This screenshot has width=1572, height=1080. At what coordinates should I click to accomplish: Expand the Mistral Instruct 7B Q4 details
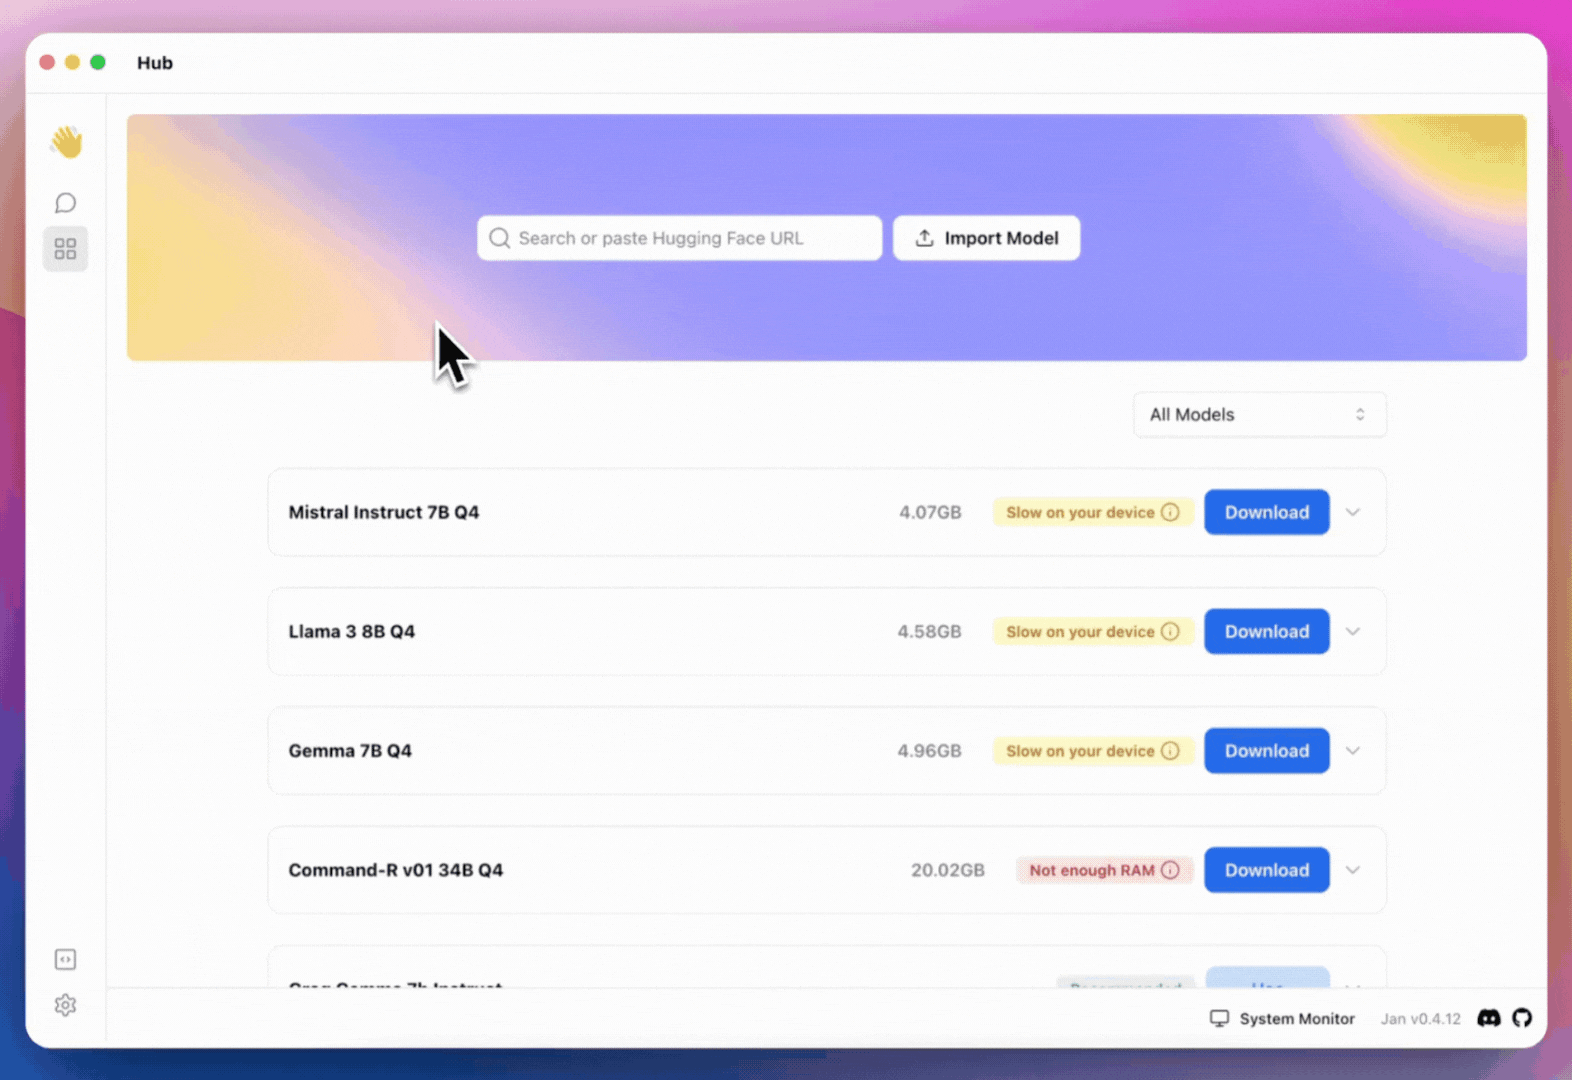tap(1353, 512)
